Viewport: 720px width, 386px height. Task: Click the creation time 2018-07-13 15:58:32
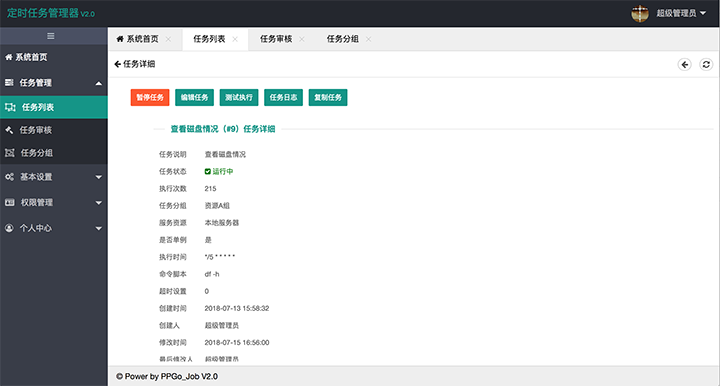click(x=237, y=308)
